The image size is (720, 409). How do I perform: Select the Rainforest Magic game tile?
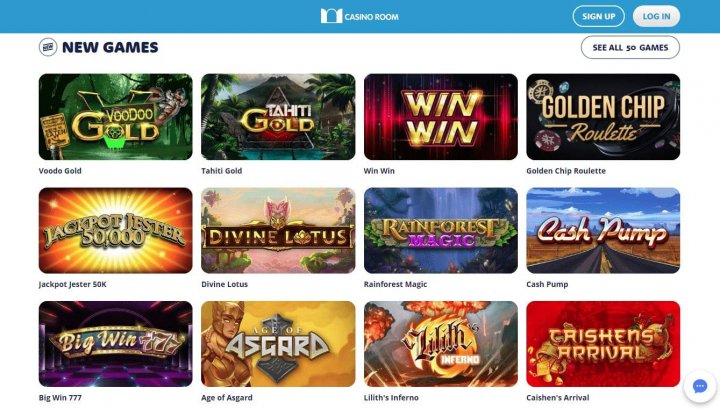441,230
